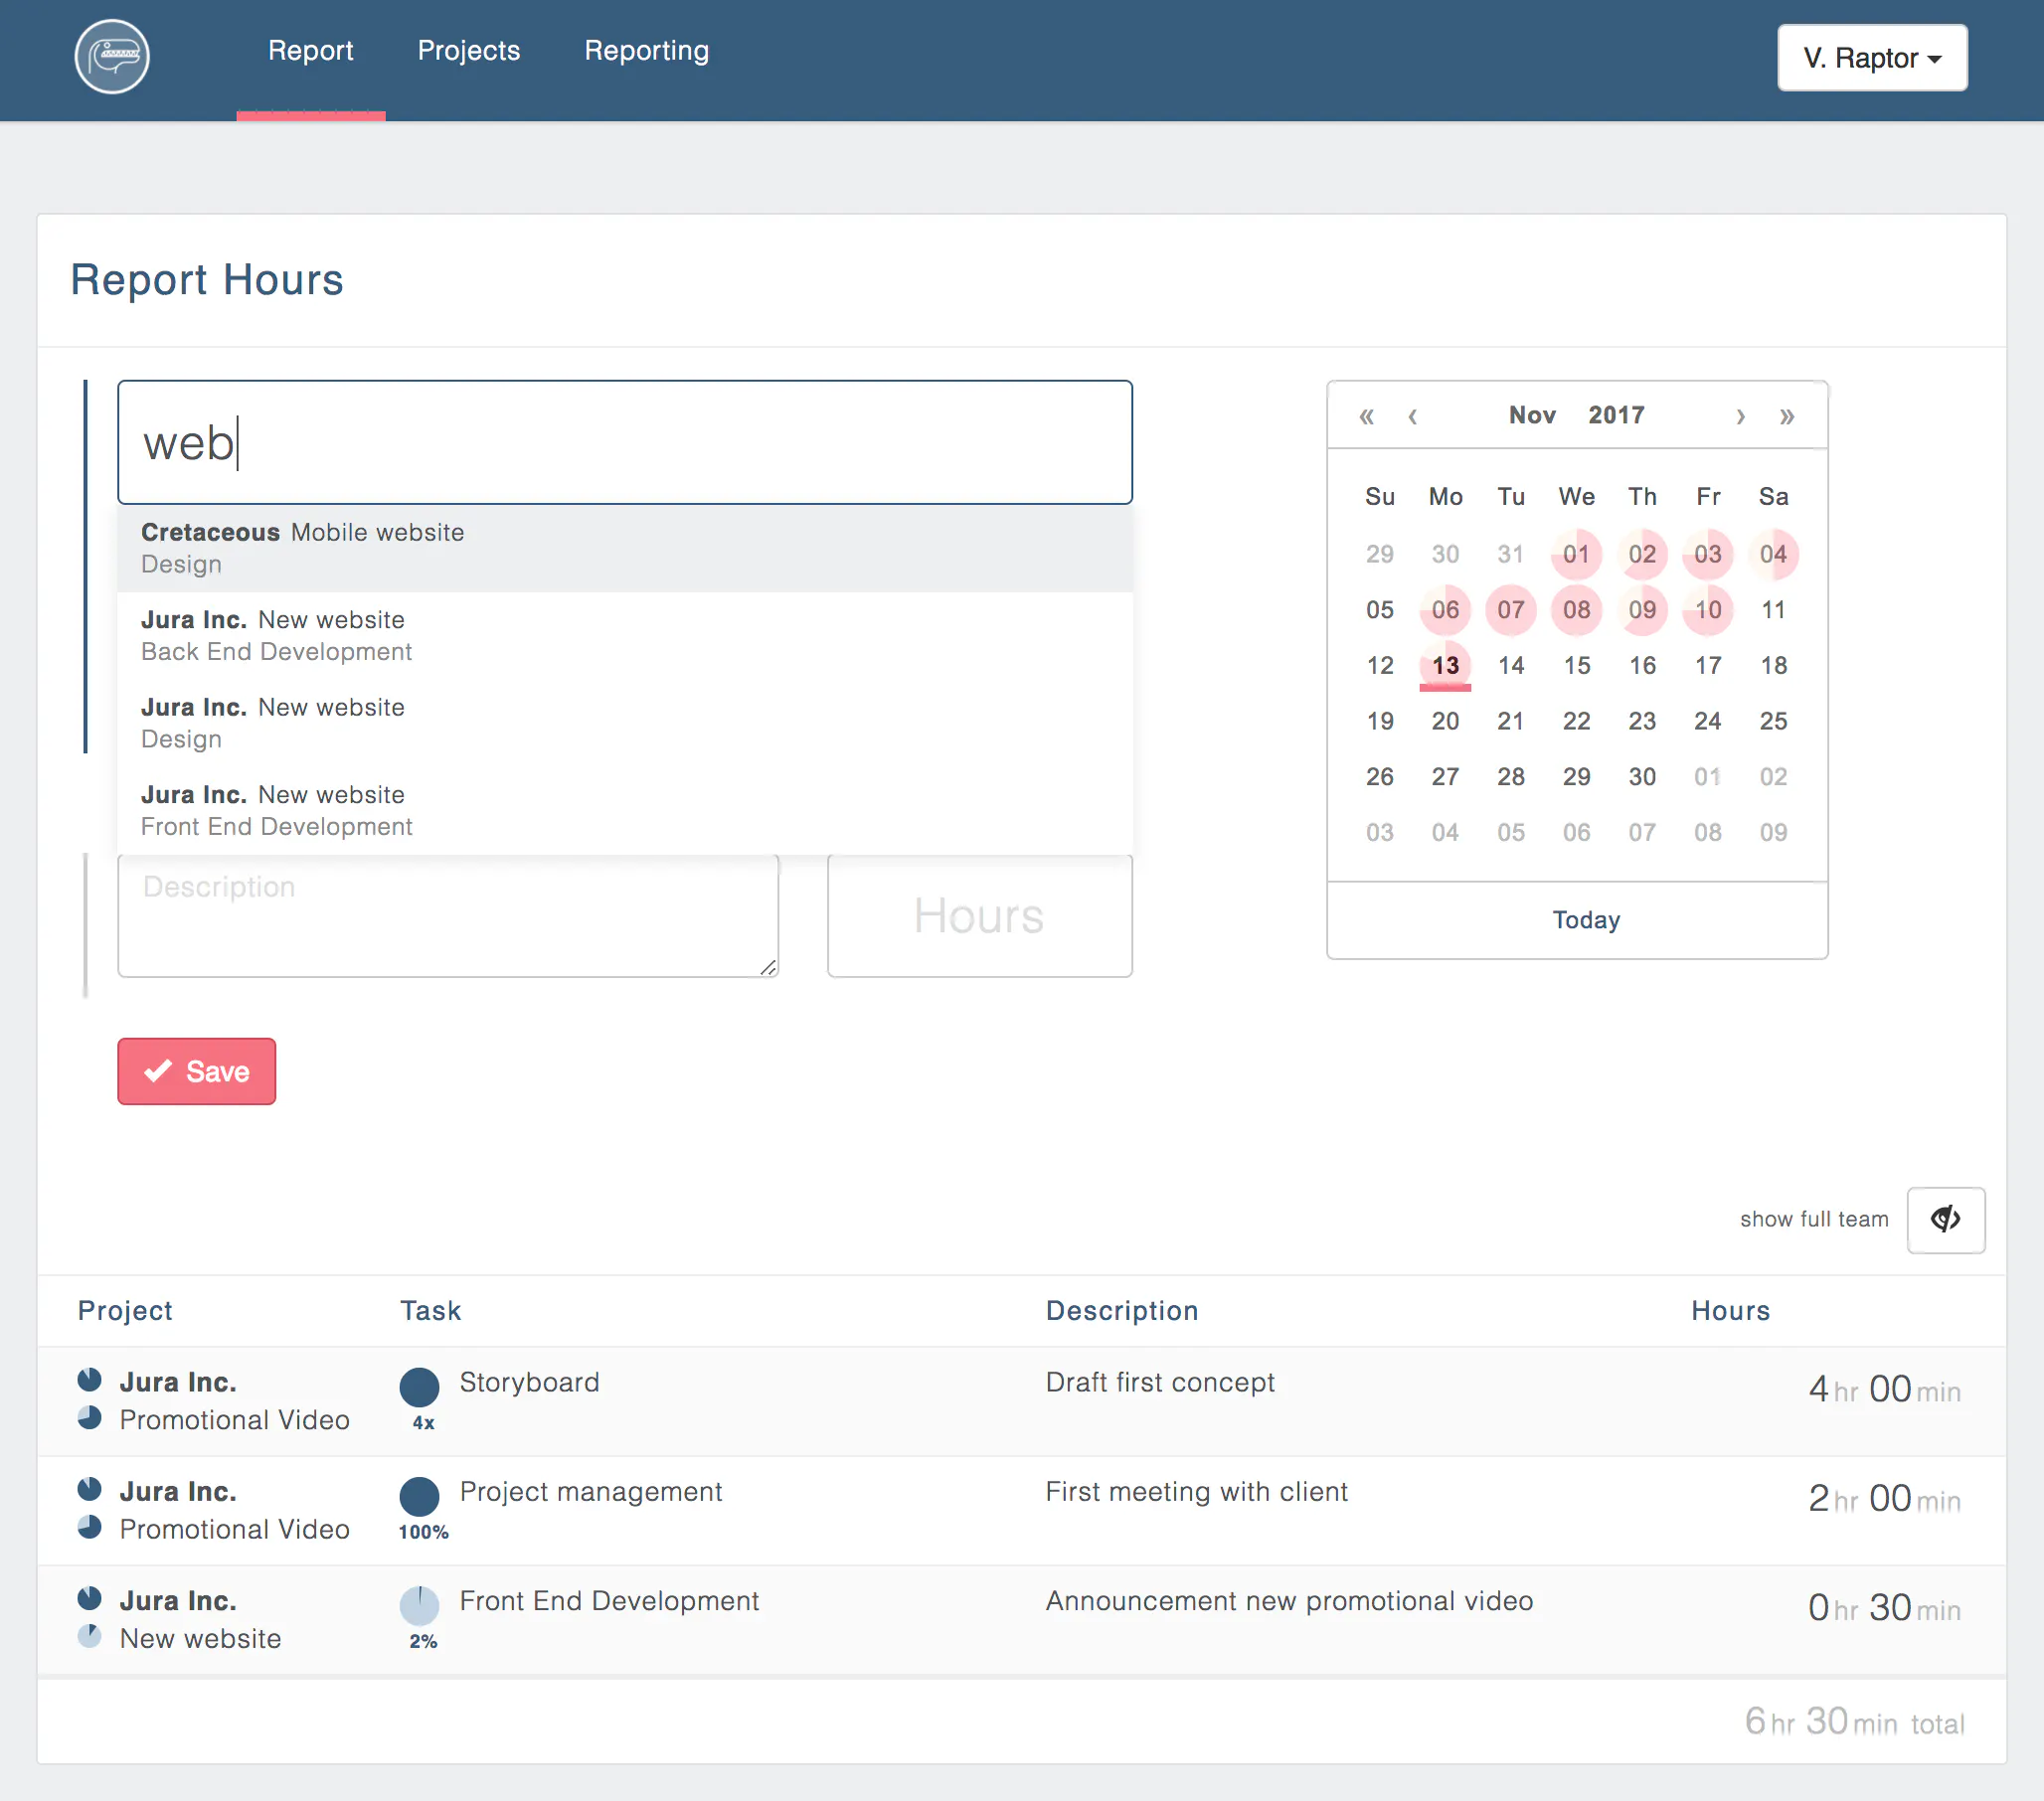Focus the project search field containing 'web'
This screenshot has height=1801, width=2044.
tap(625, 442)
